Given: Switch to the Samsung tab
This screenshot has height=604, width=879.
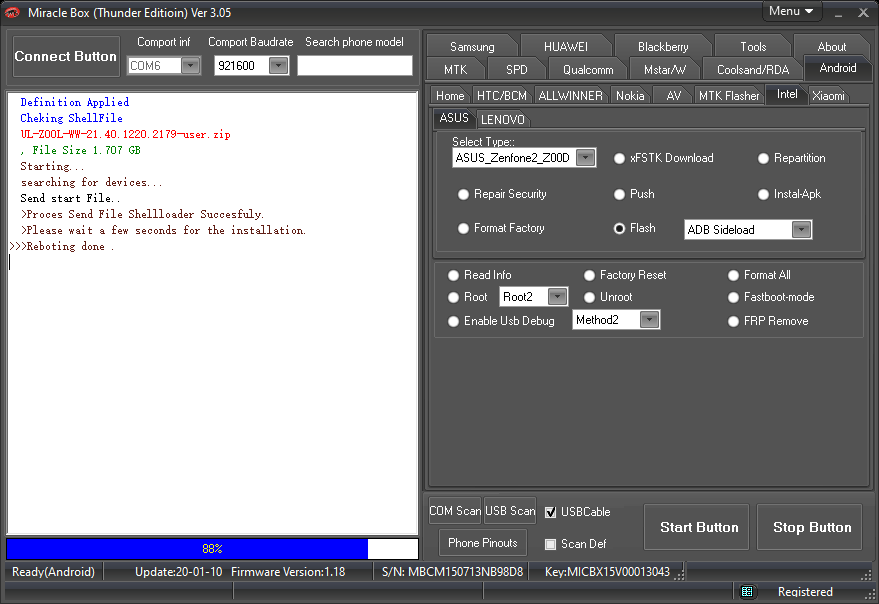Looking at the screenshot, I should pyautogui.click(x=472, y=47).
